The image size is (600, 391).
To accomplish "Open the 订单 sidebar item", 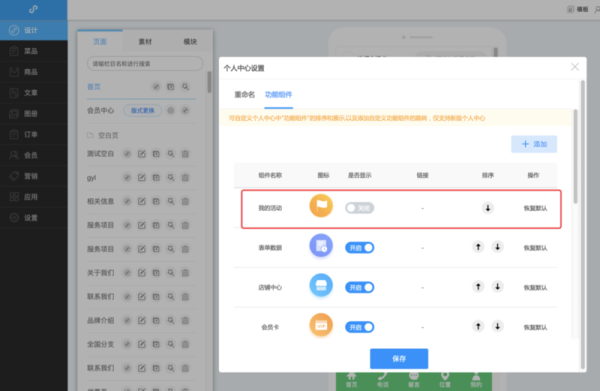I will point(34,134).
